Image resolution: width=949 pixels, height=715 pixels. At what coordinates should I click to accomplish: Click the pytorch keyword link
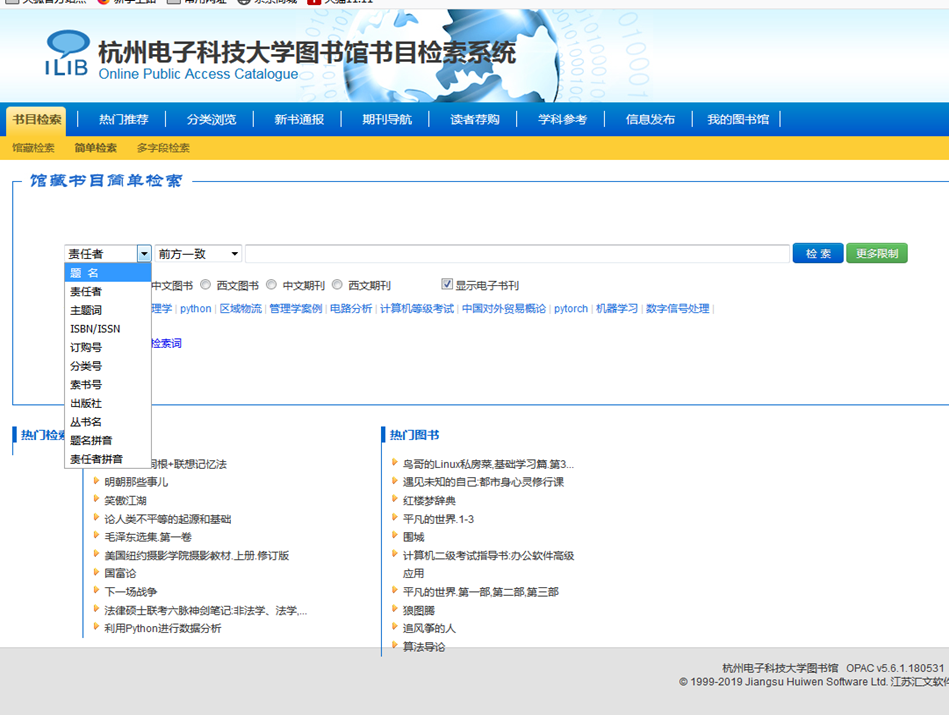(571, 309)
